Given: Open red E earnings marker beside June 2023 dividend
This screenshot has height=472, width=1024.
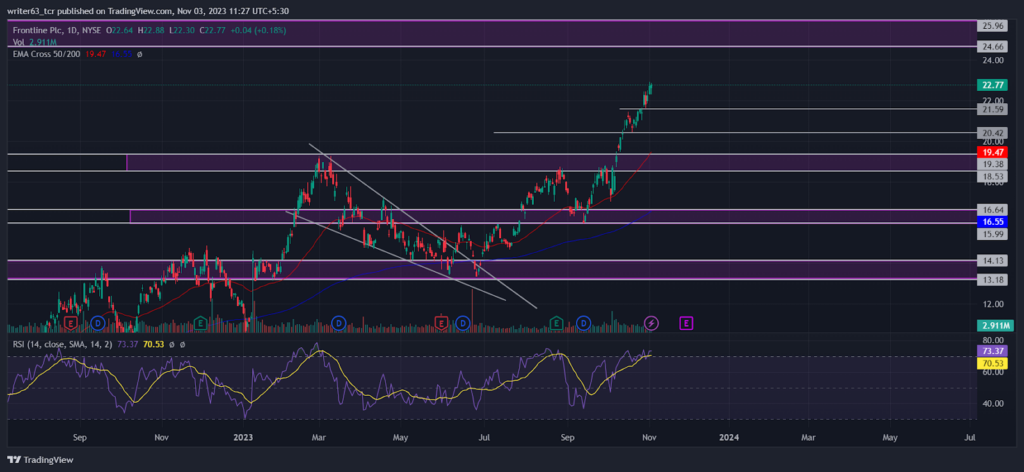Looking at the screenshot, I should click(x=441, y=323).
